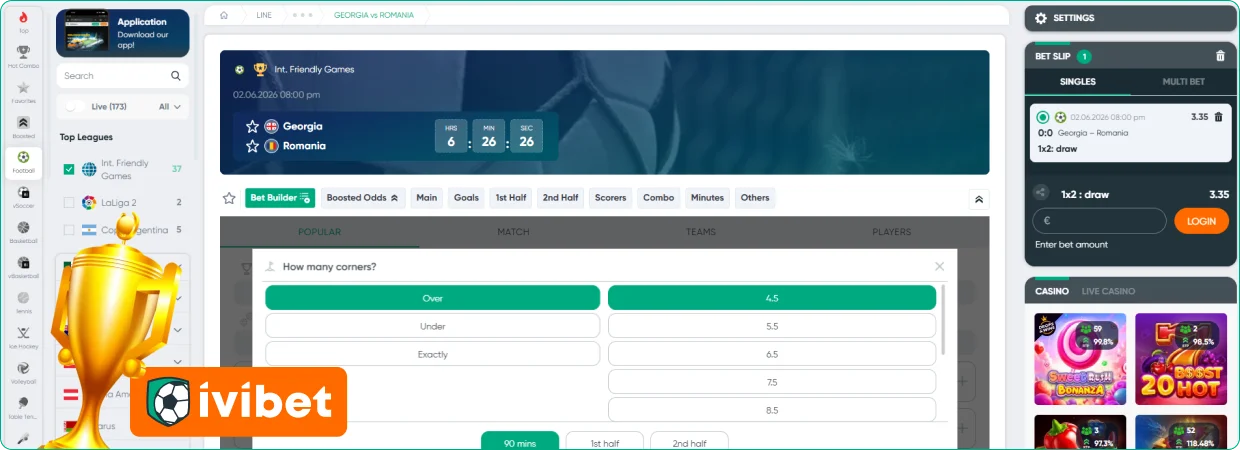Click the search magnifier icon
Viewport: 1240px width, 450px height.
176,76
